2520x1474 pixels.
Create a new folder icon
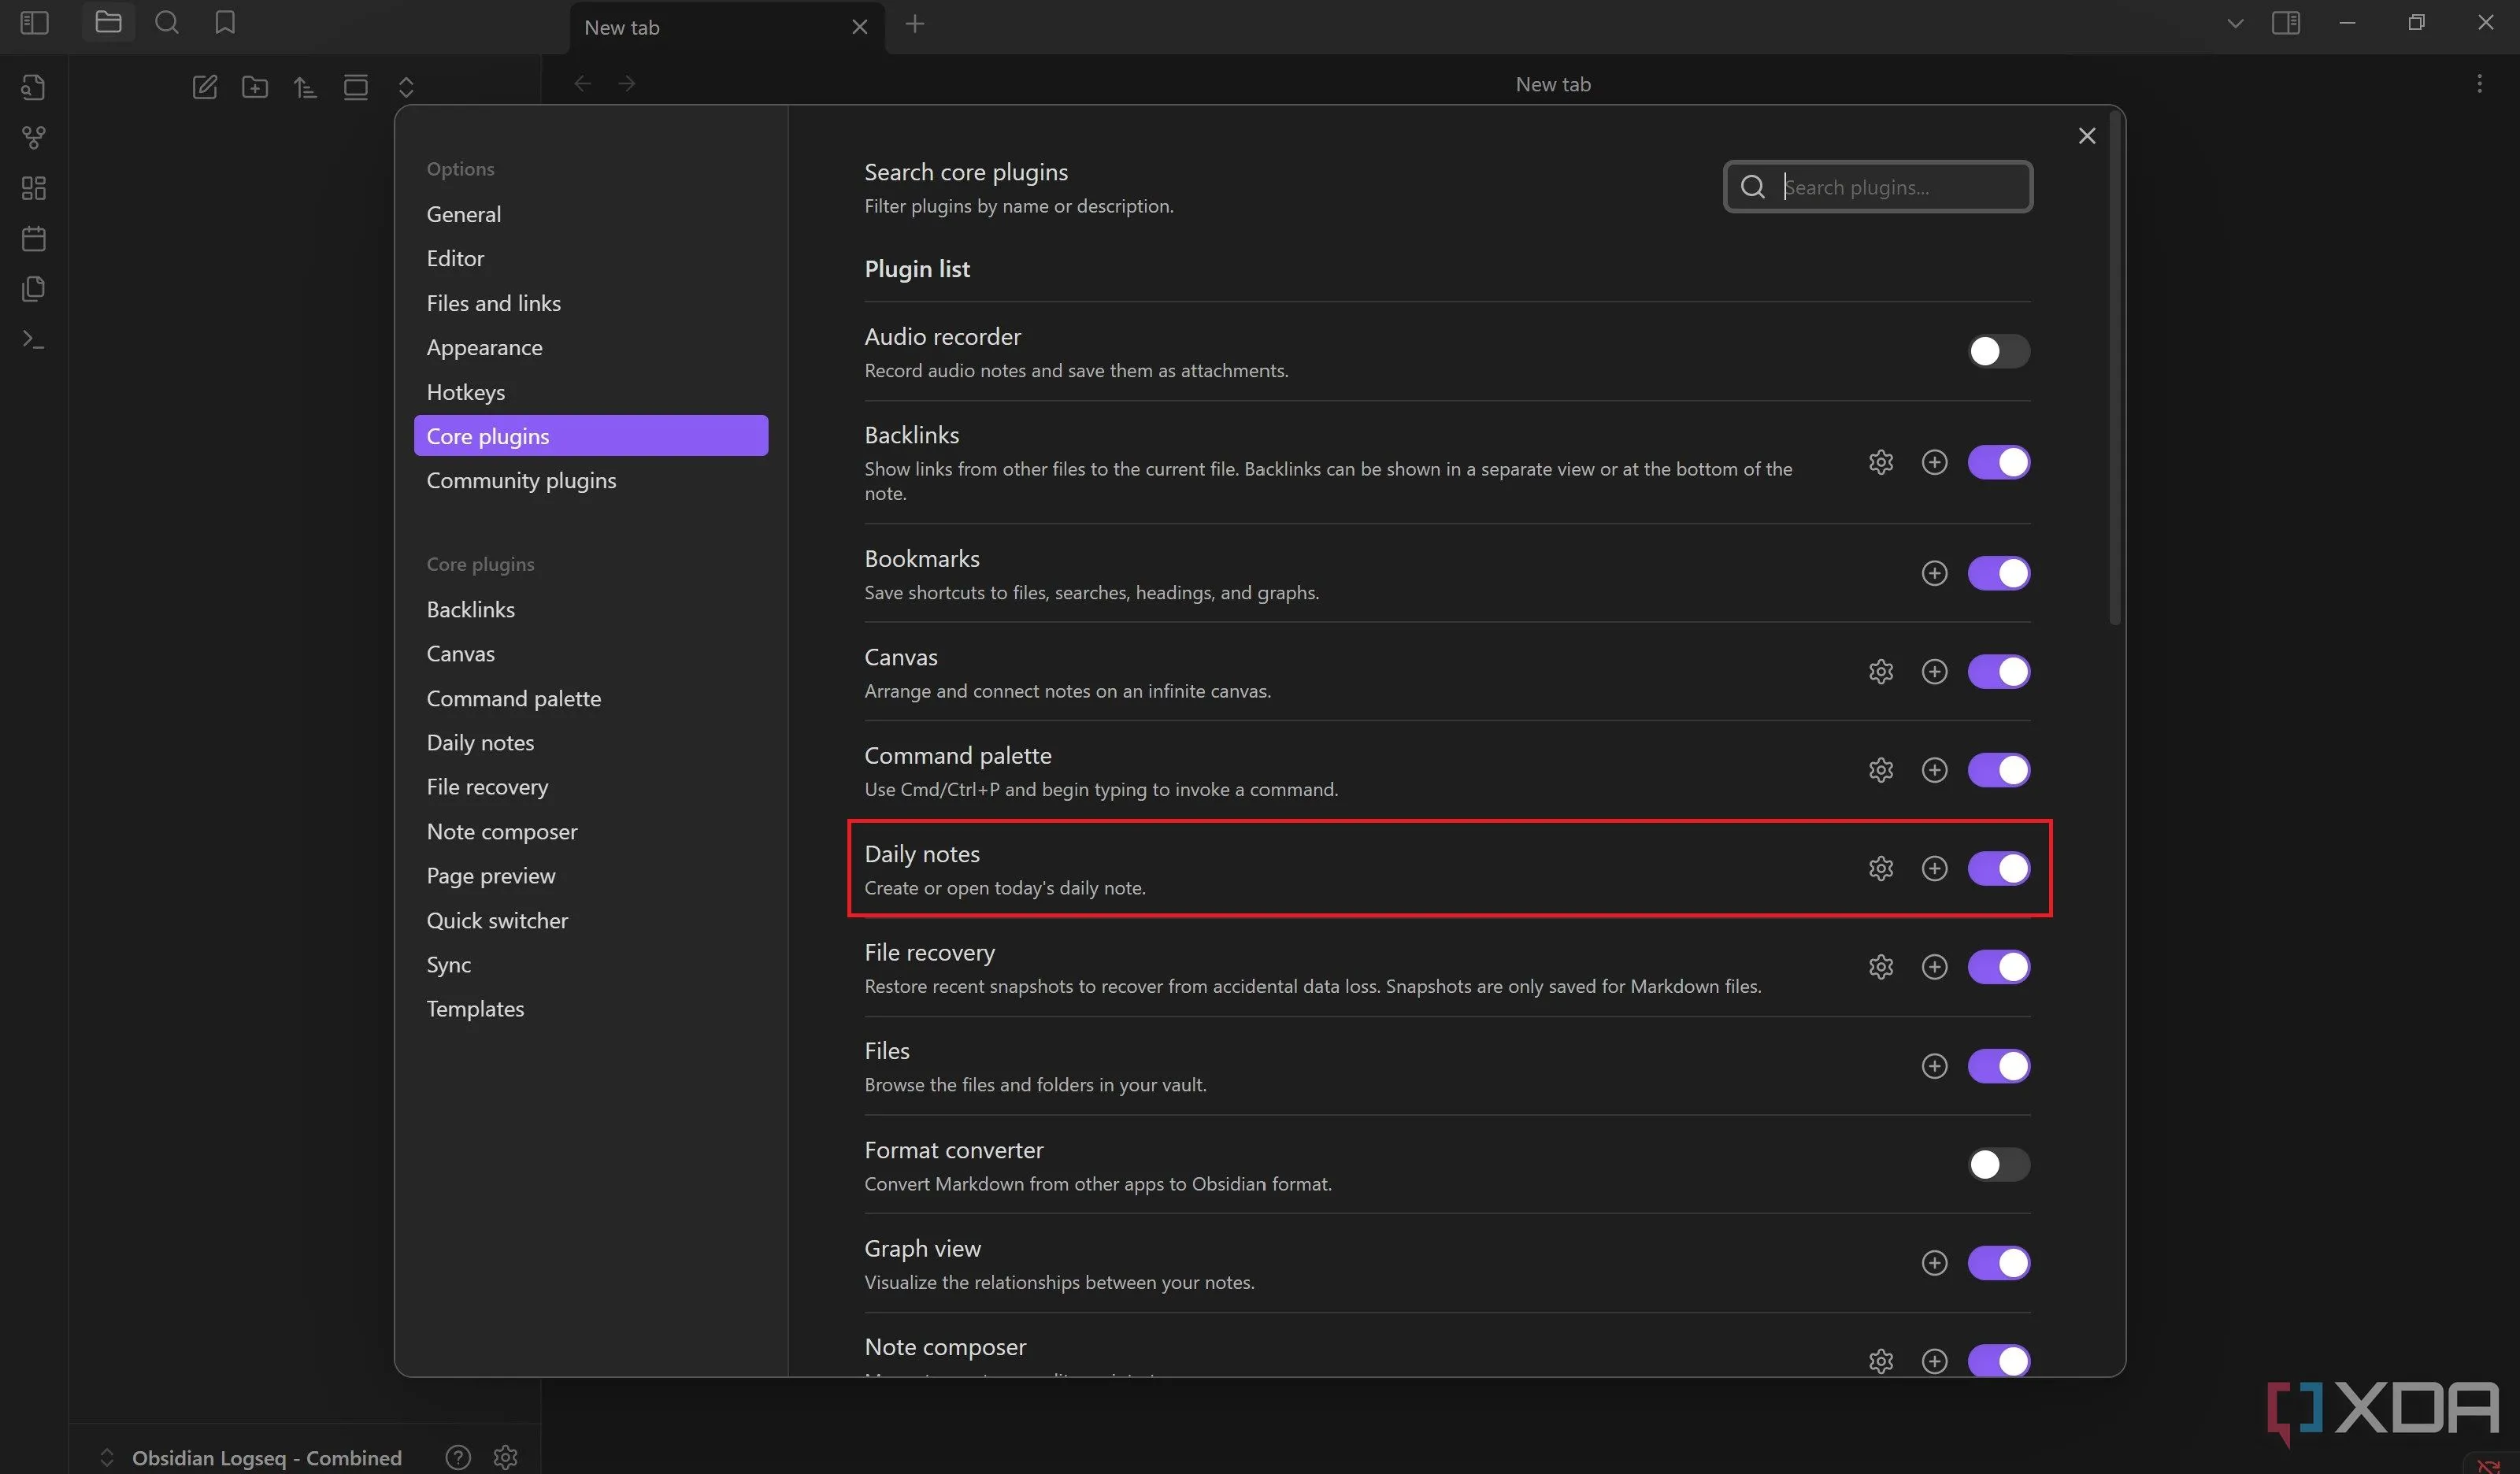(255, 87)
